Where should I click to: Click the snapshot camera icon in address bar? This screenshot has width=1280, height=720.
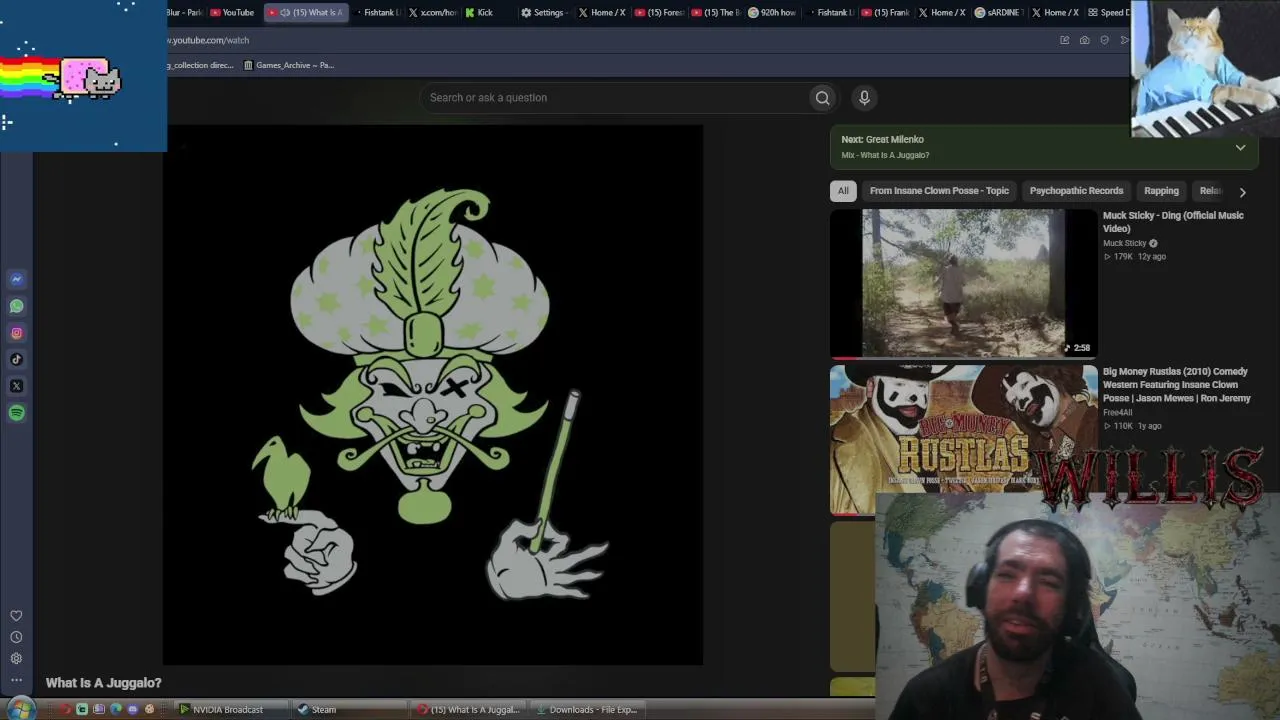[1084, 40]
